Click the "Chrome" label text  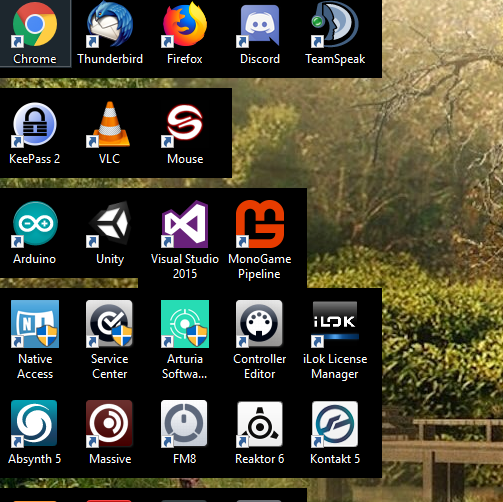coord(35,59)
